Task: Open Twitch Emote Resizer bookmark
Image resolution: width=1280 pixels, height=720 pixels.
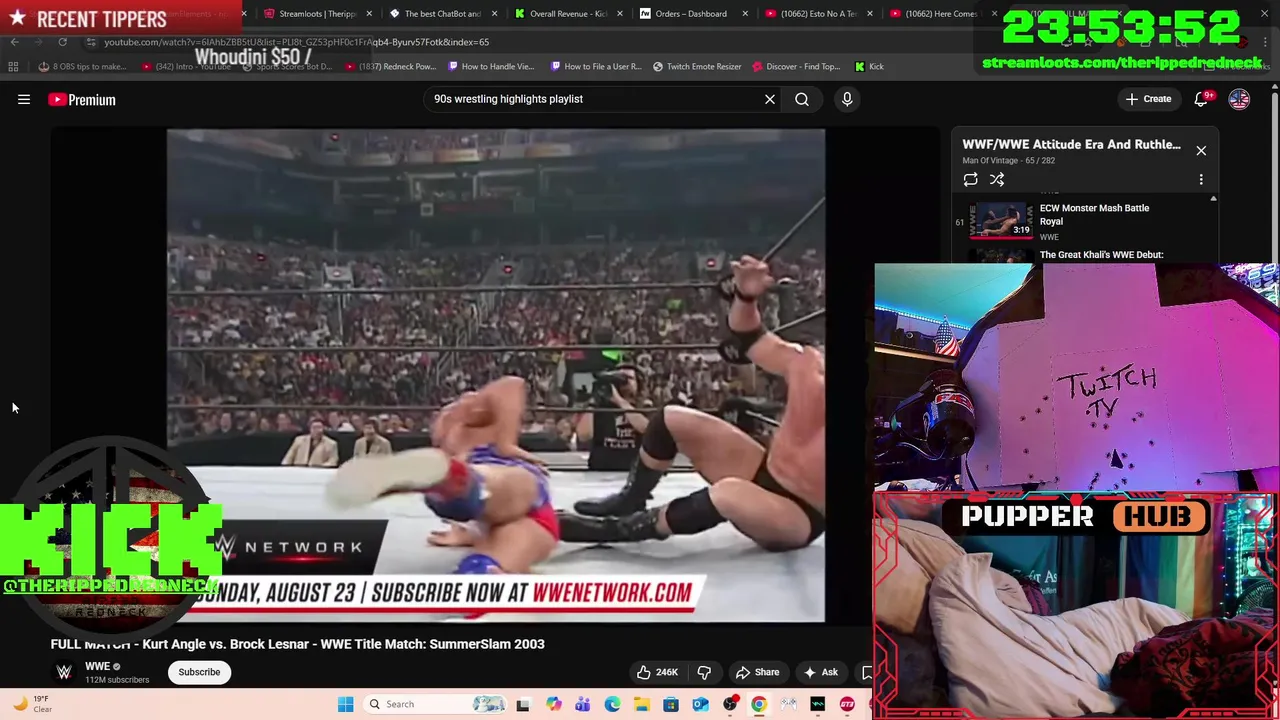Action: click(697, 67)
